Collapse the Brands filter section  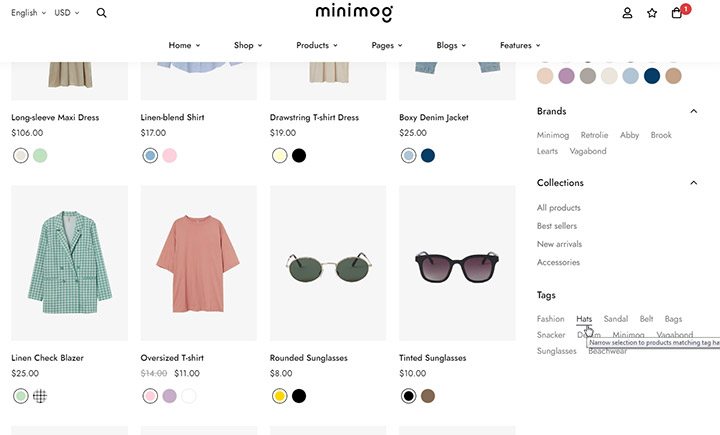[694, 111]
